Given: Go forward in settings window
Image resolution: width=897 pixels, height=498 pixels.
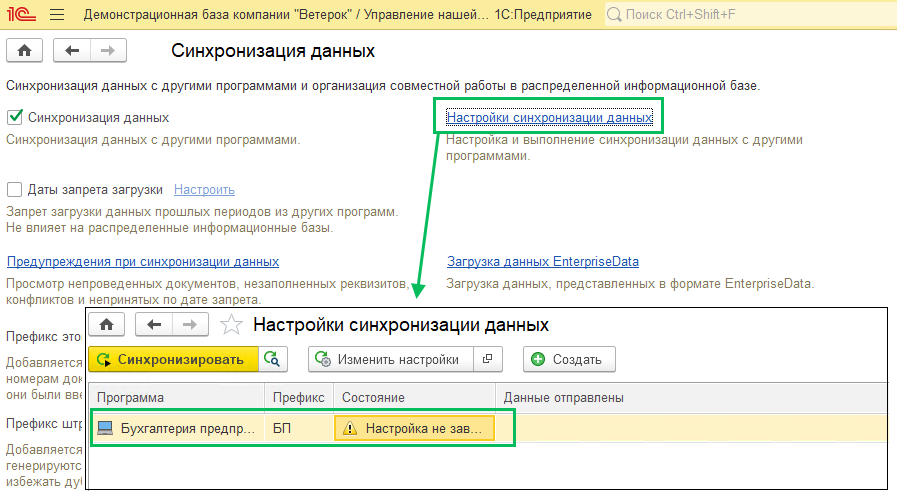Looking at the screenshot, I should point(190,325).
